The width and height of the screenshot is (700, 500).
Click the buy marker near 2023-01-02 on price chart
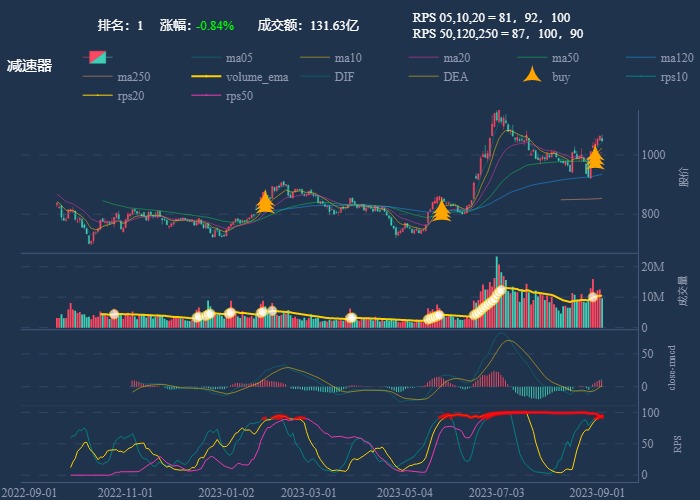[x=265, y=203]
